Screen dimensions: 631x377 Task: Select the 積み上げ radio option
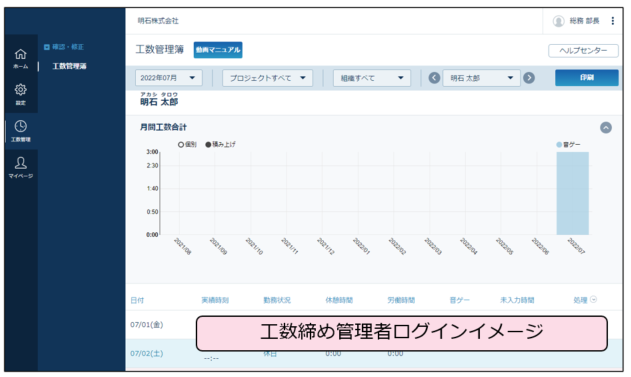[208, 144]
